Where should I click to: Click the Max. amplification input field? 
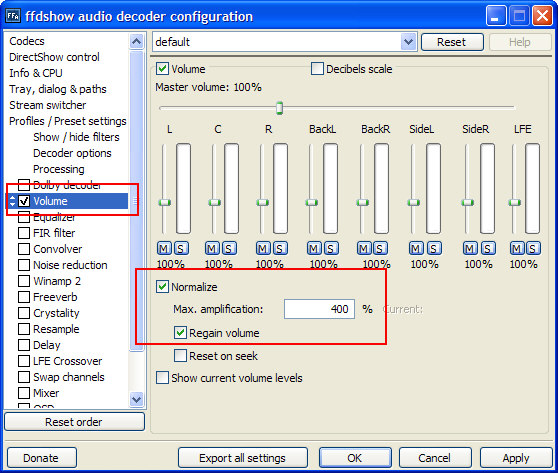point(319,309)
